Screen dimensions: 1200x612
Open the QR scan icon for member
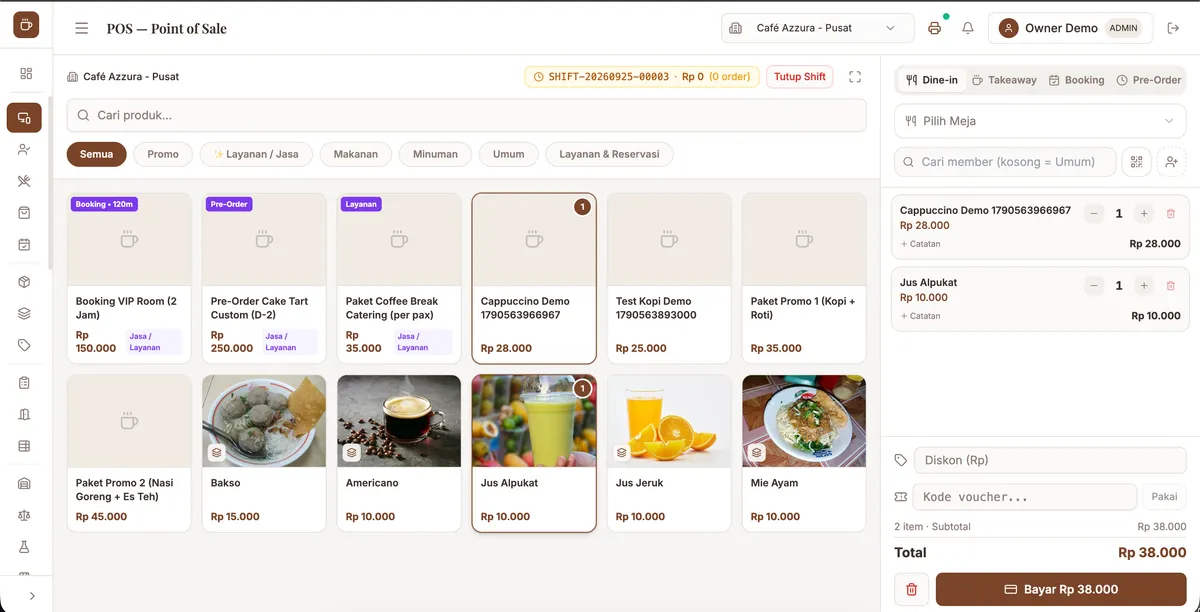click(x=1135, y=161)
